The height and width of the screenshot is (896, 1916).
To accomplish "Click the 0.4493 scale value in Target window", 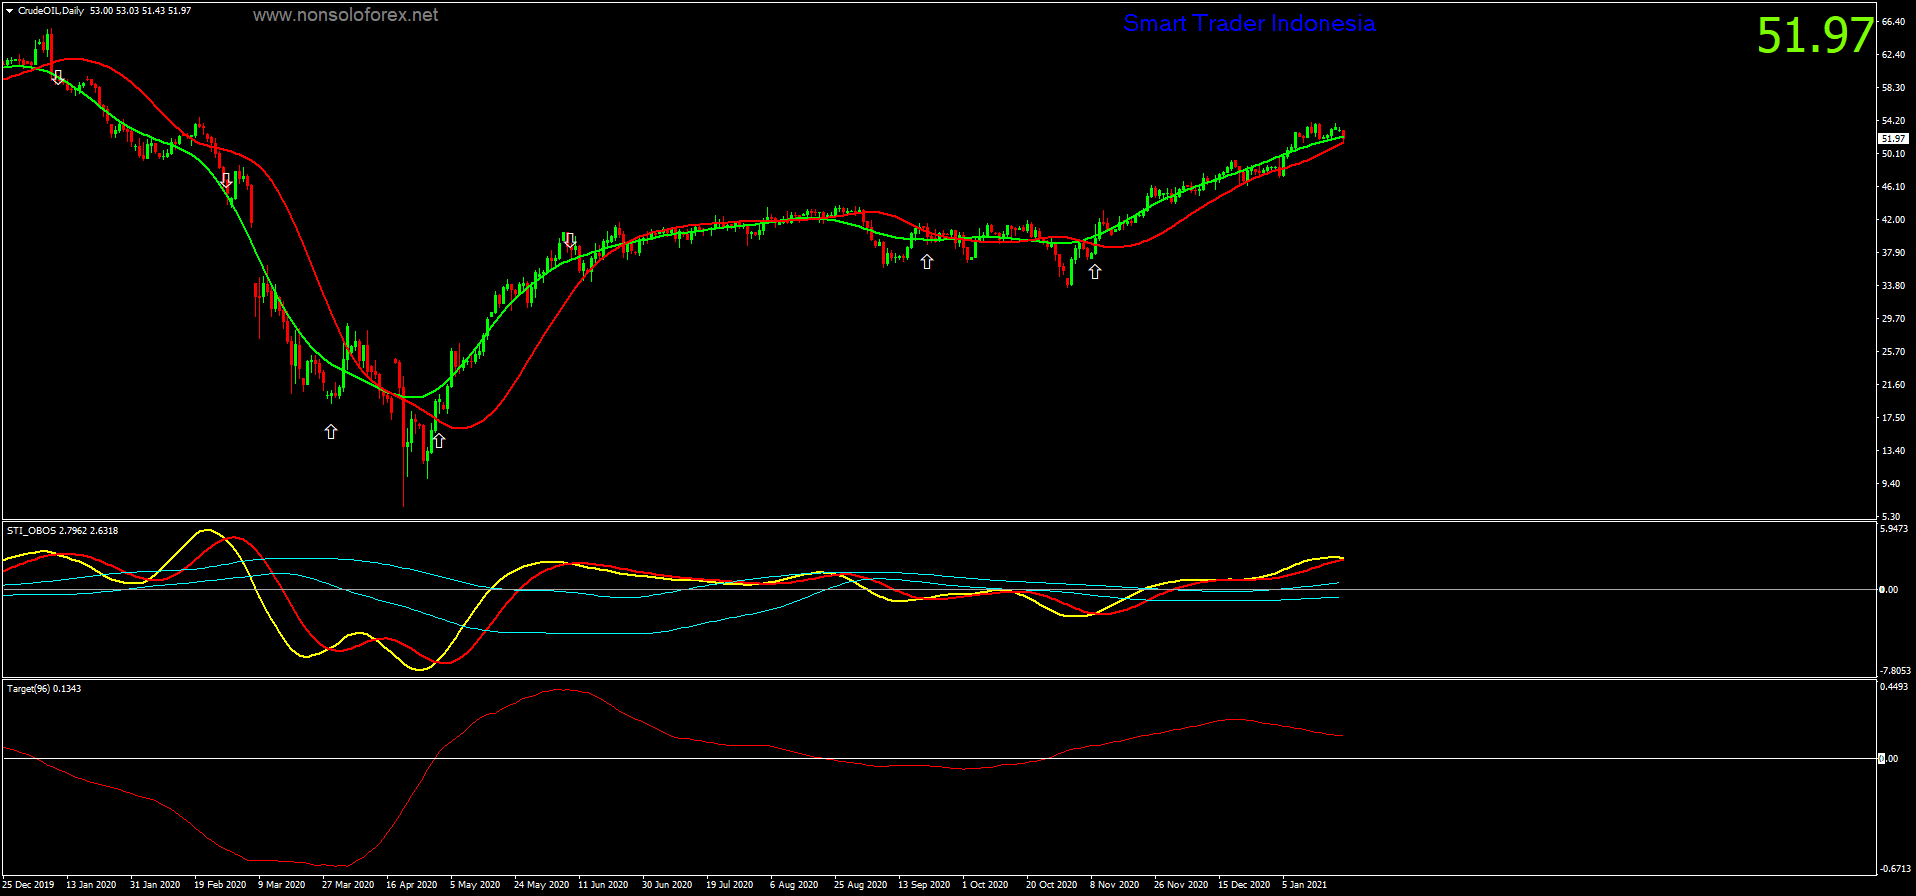I will (1895, 687).
